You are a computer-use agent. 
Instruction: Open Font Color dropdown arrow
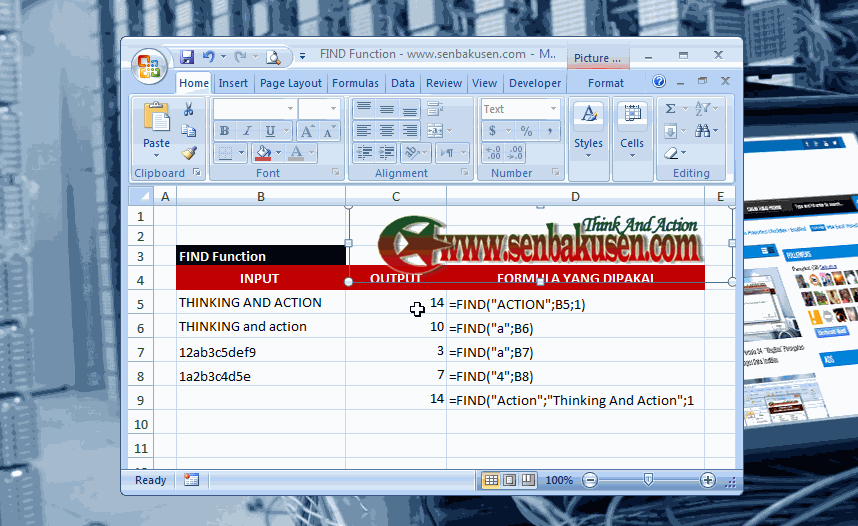coord(311,153)
